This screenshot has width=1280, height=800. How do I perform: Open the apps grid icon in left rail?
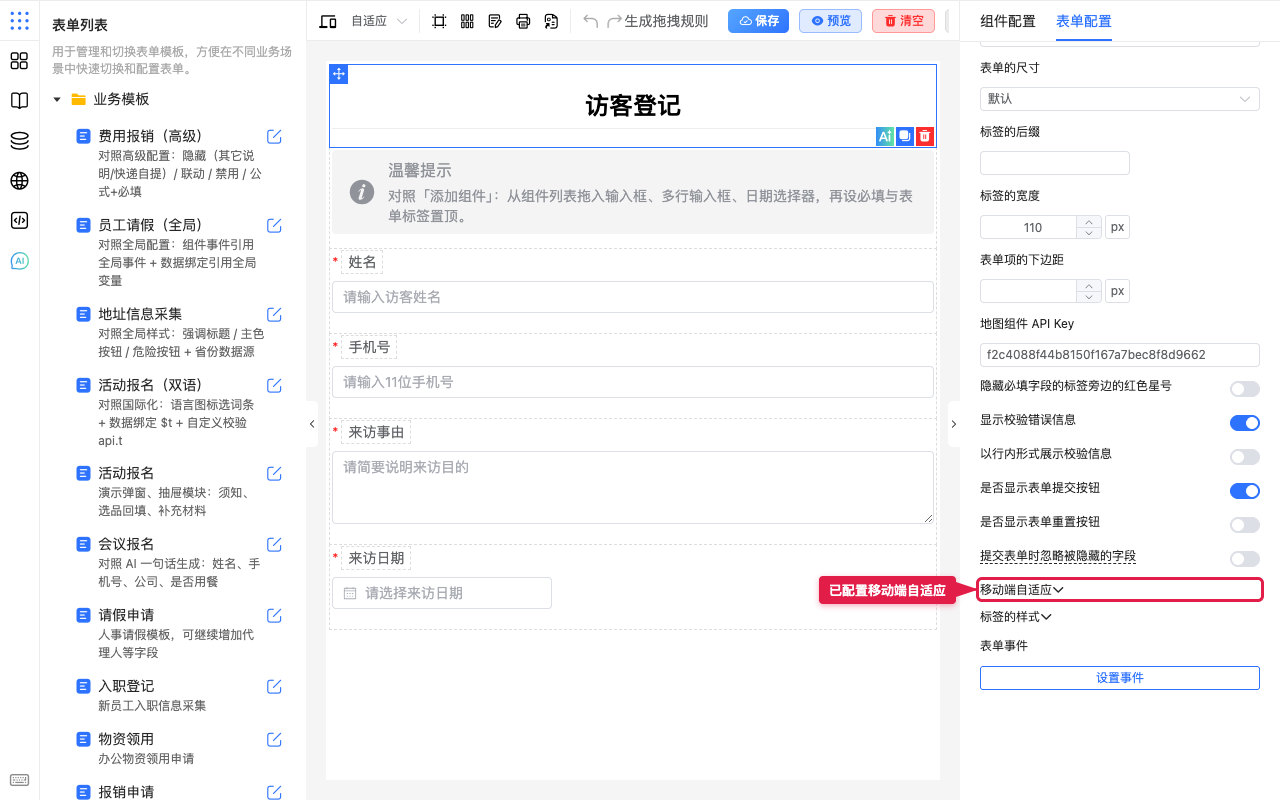tap(19, 61)
